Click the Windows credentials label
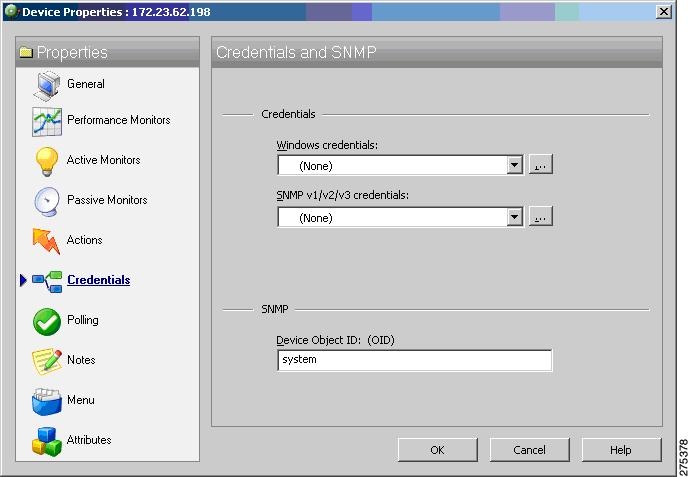The width and height of the screenshot is (690, 477). coord(327,145)
